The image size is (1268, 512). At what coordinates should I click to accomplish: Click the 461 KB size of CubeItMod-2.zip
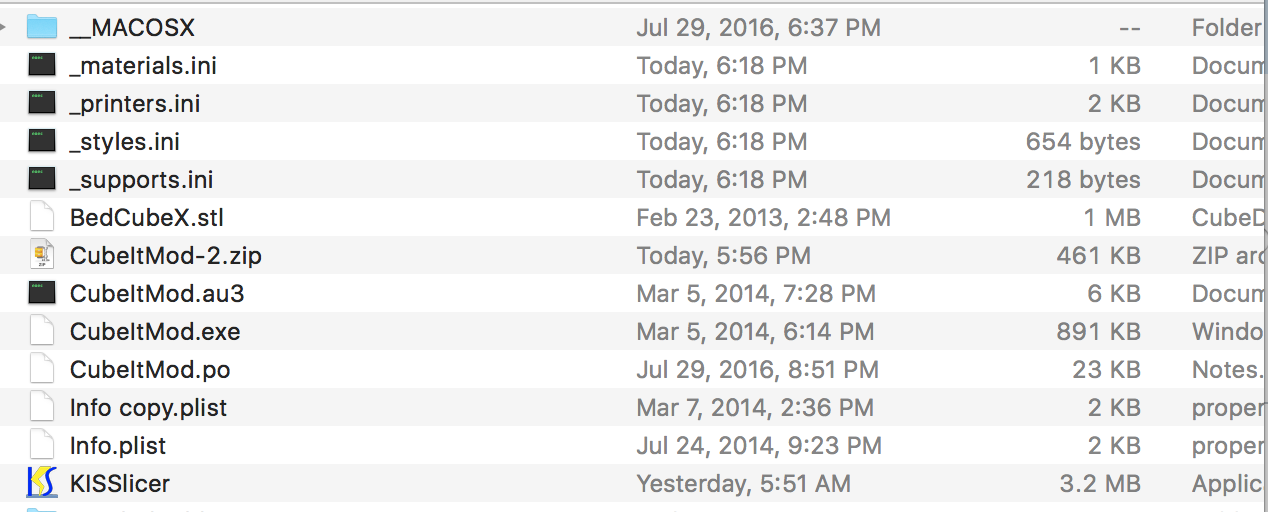[1098, 255]
